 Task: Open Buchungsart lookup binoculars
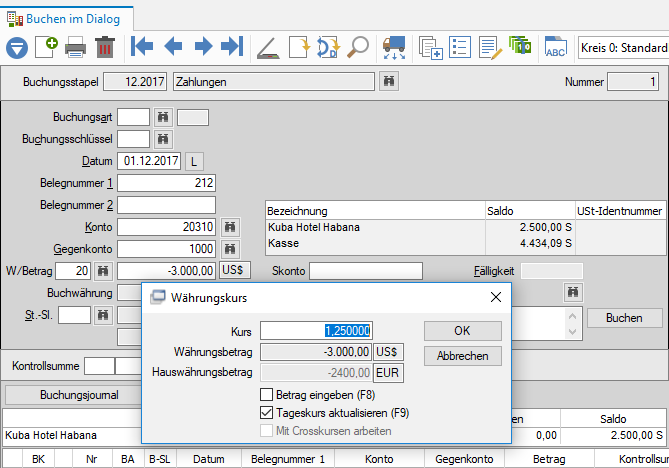pos(163,117)
